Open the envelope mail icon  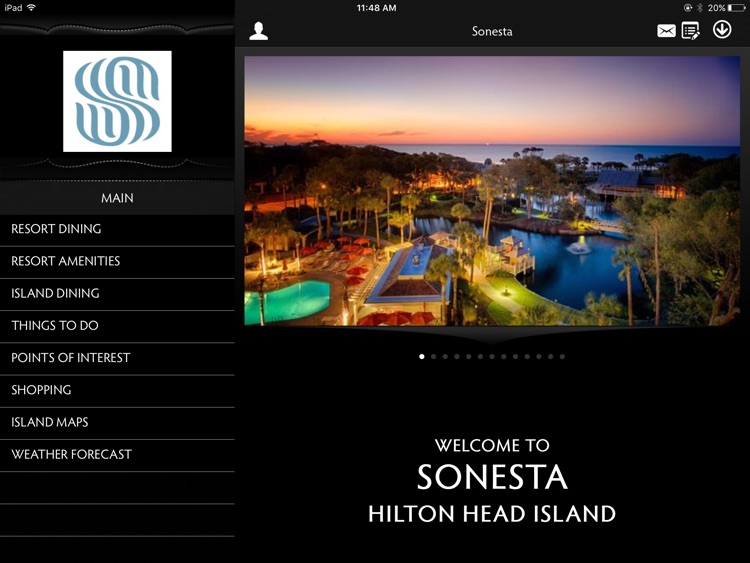pos(666,31)
